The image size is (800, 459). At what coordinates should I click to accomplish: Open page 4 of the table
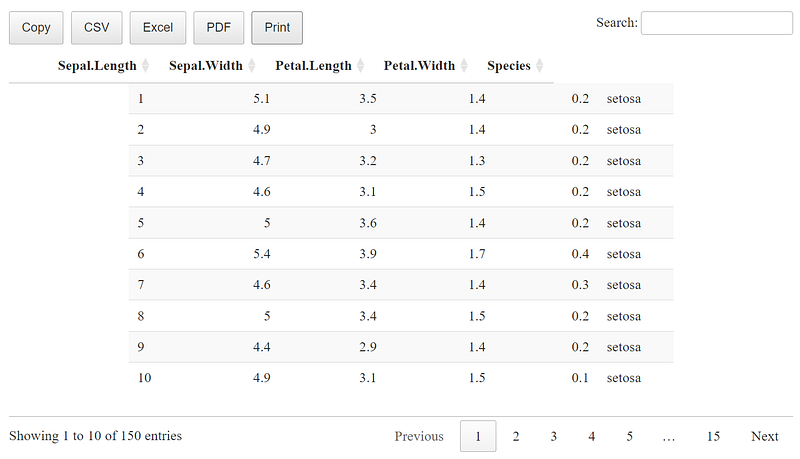click(x=591, y=436)
